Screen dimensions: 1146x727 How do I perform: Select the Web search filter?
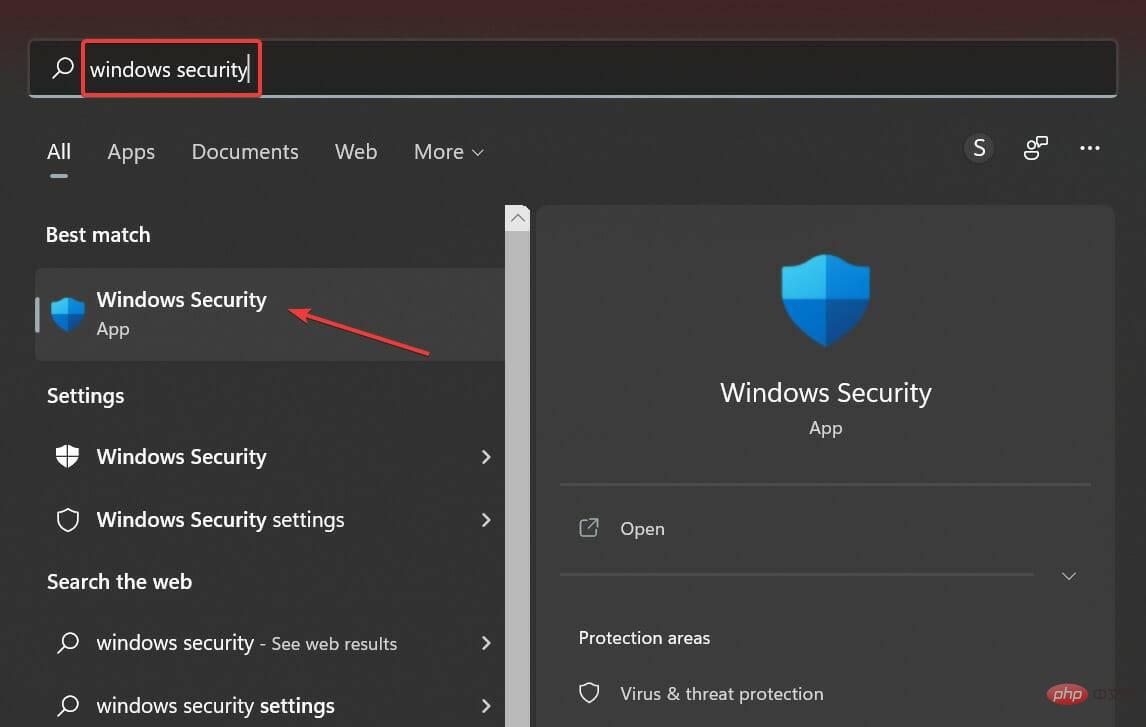(356, 151)
